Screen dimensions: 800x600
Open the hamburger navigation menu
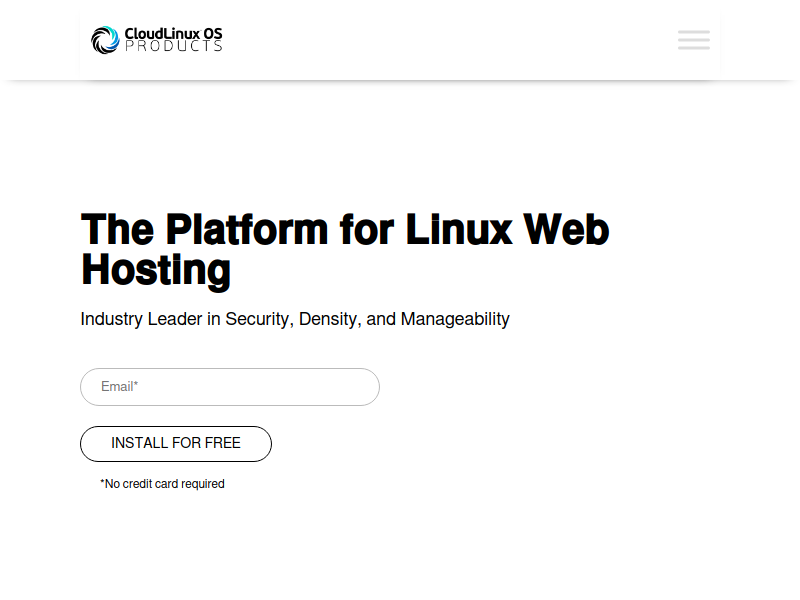693,40
